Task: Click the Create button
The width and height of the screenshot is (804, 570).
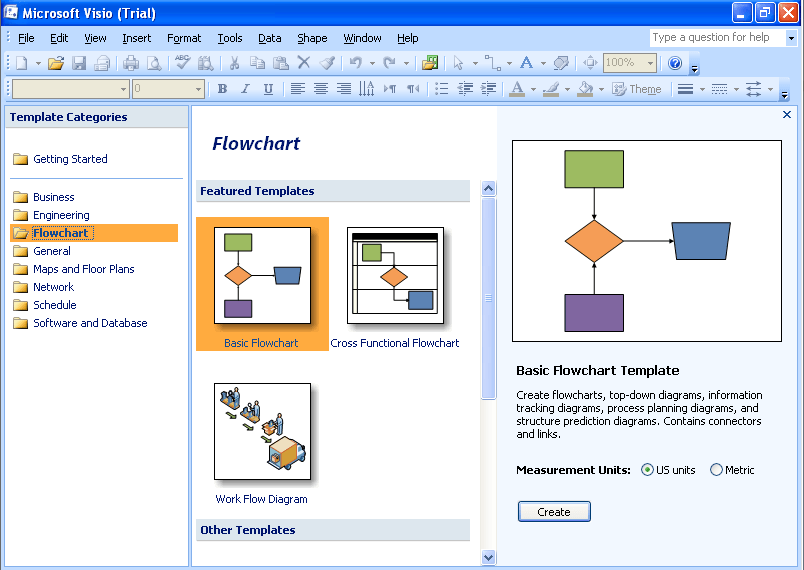Action: coord(554,511)
